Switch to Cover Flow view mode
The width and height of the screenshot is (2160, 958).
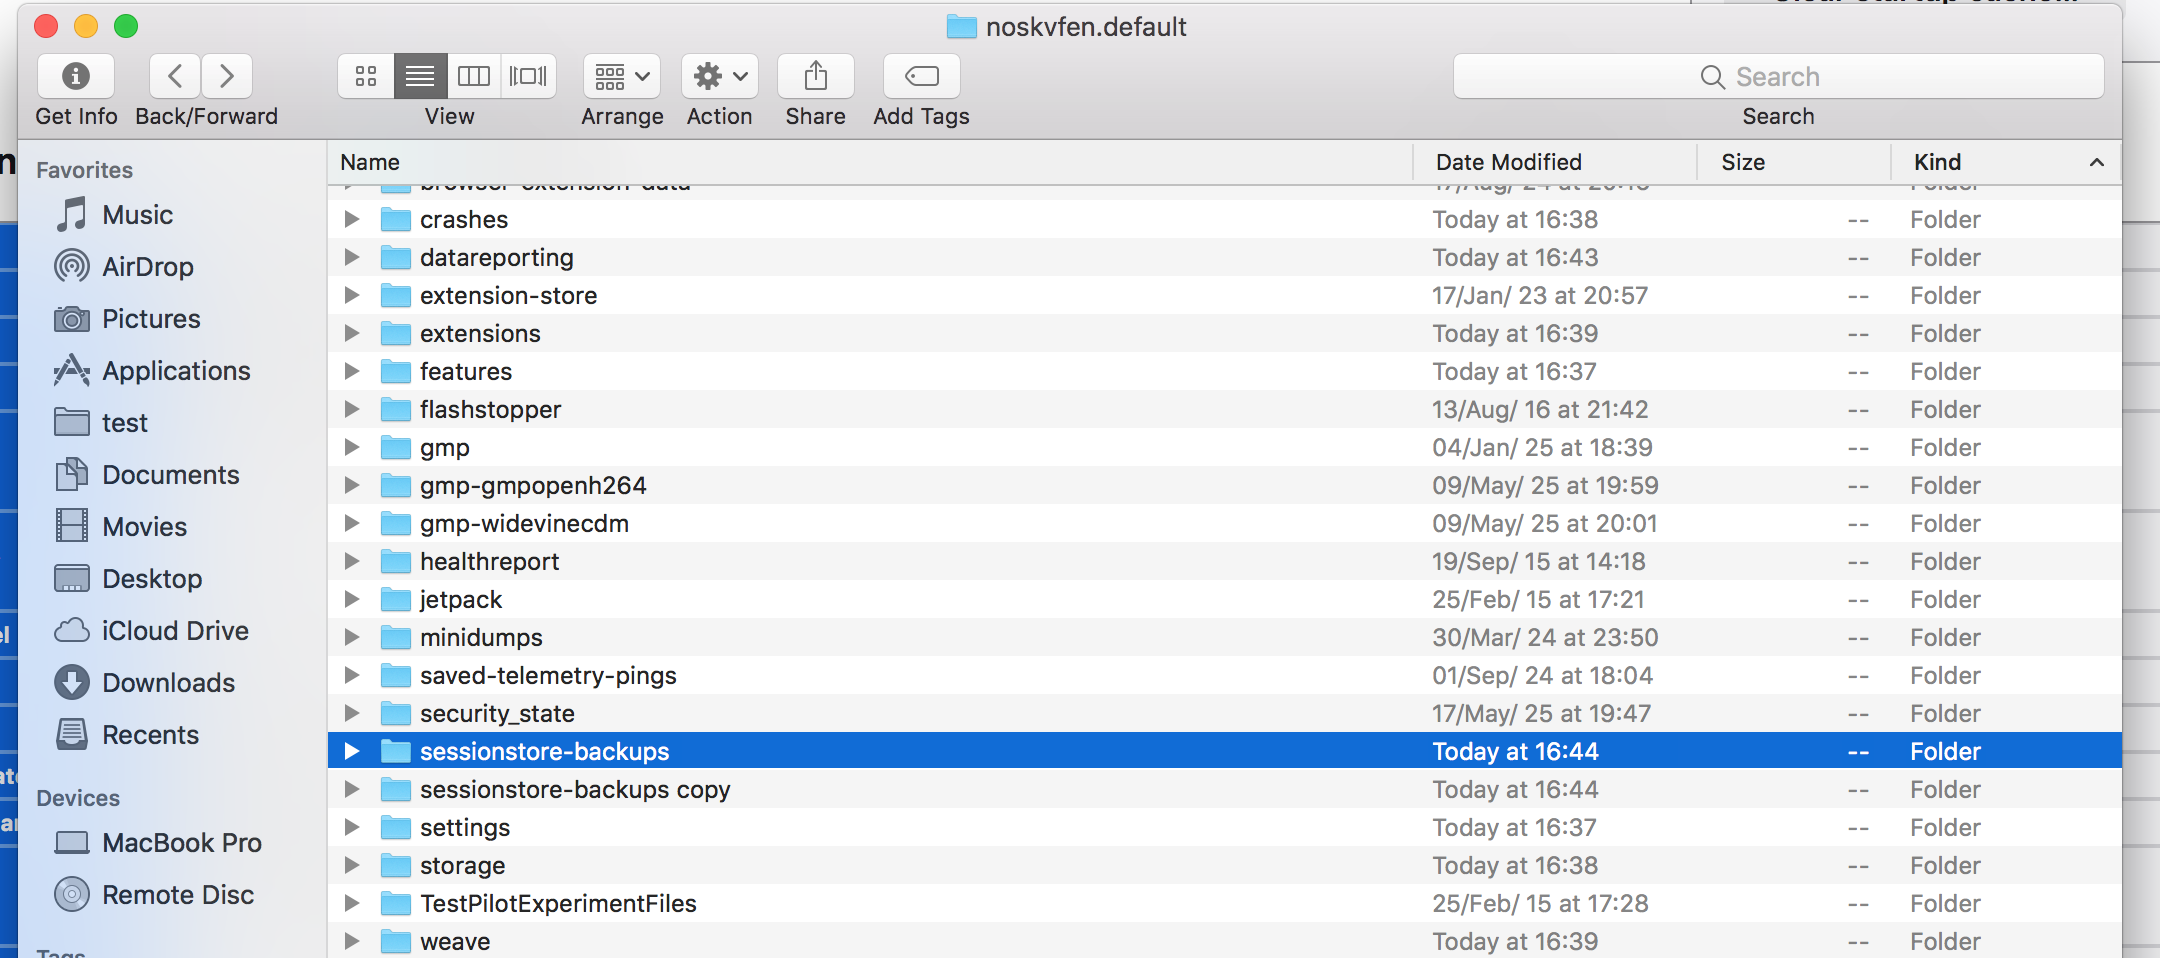pyautogui.click(x=528, y=77)
